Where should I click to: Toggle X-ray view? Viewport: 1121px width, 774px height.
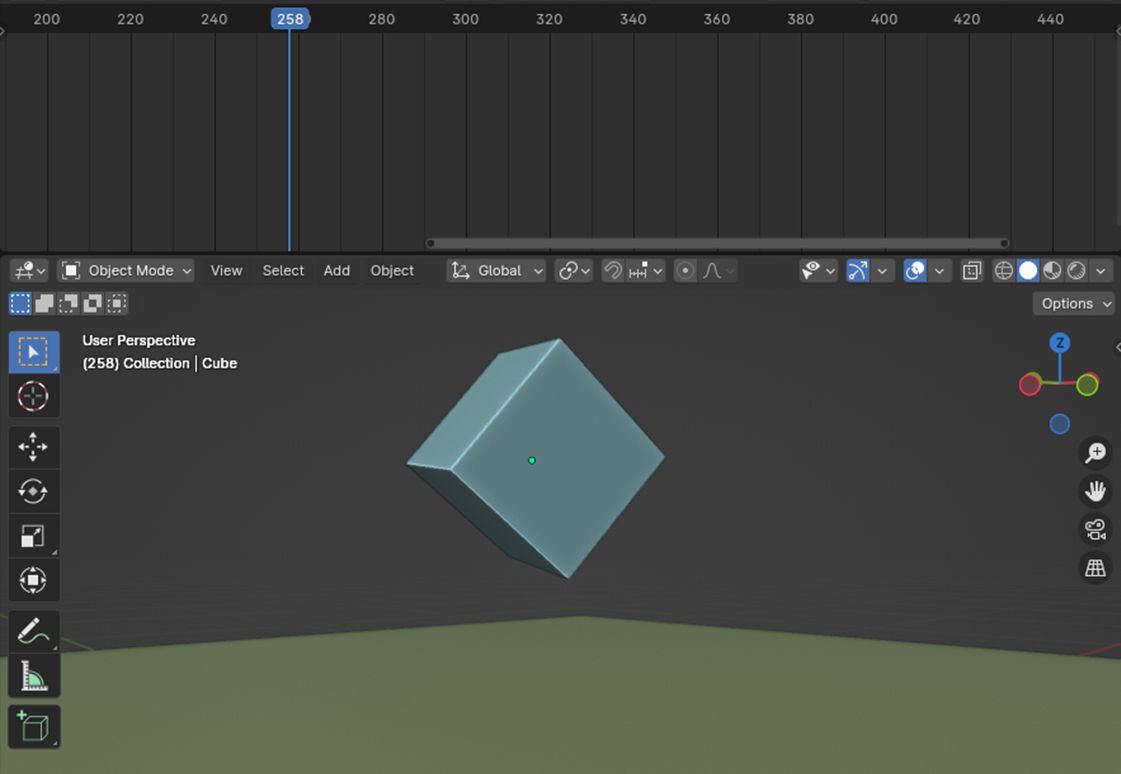click(x=971, y=271)
